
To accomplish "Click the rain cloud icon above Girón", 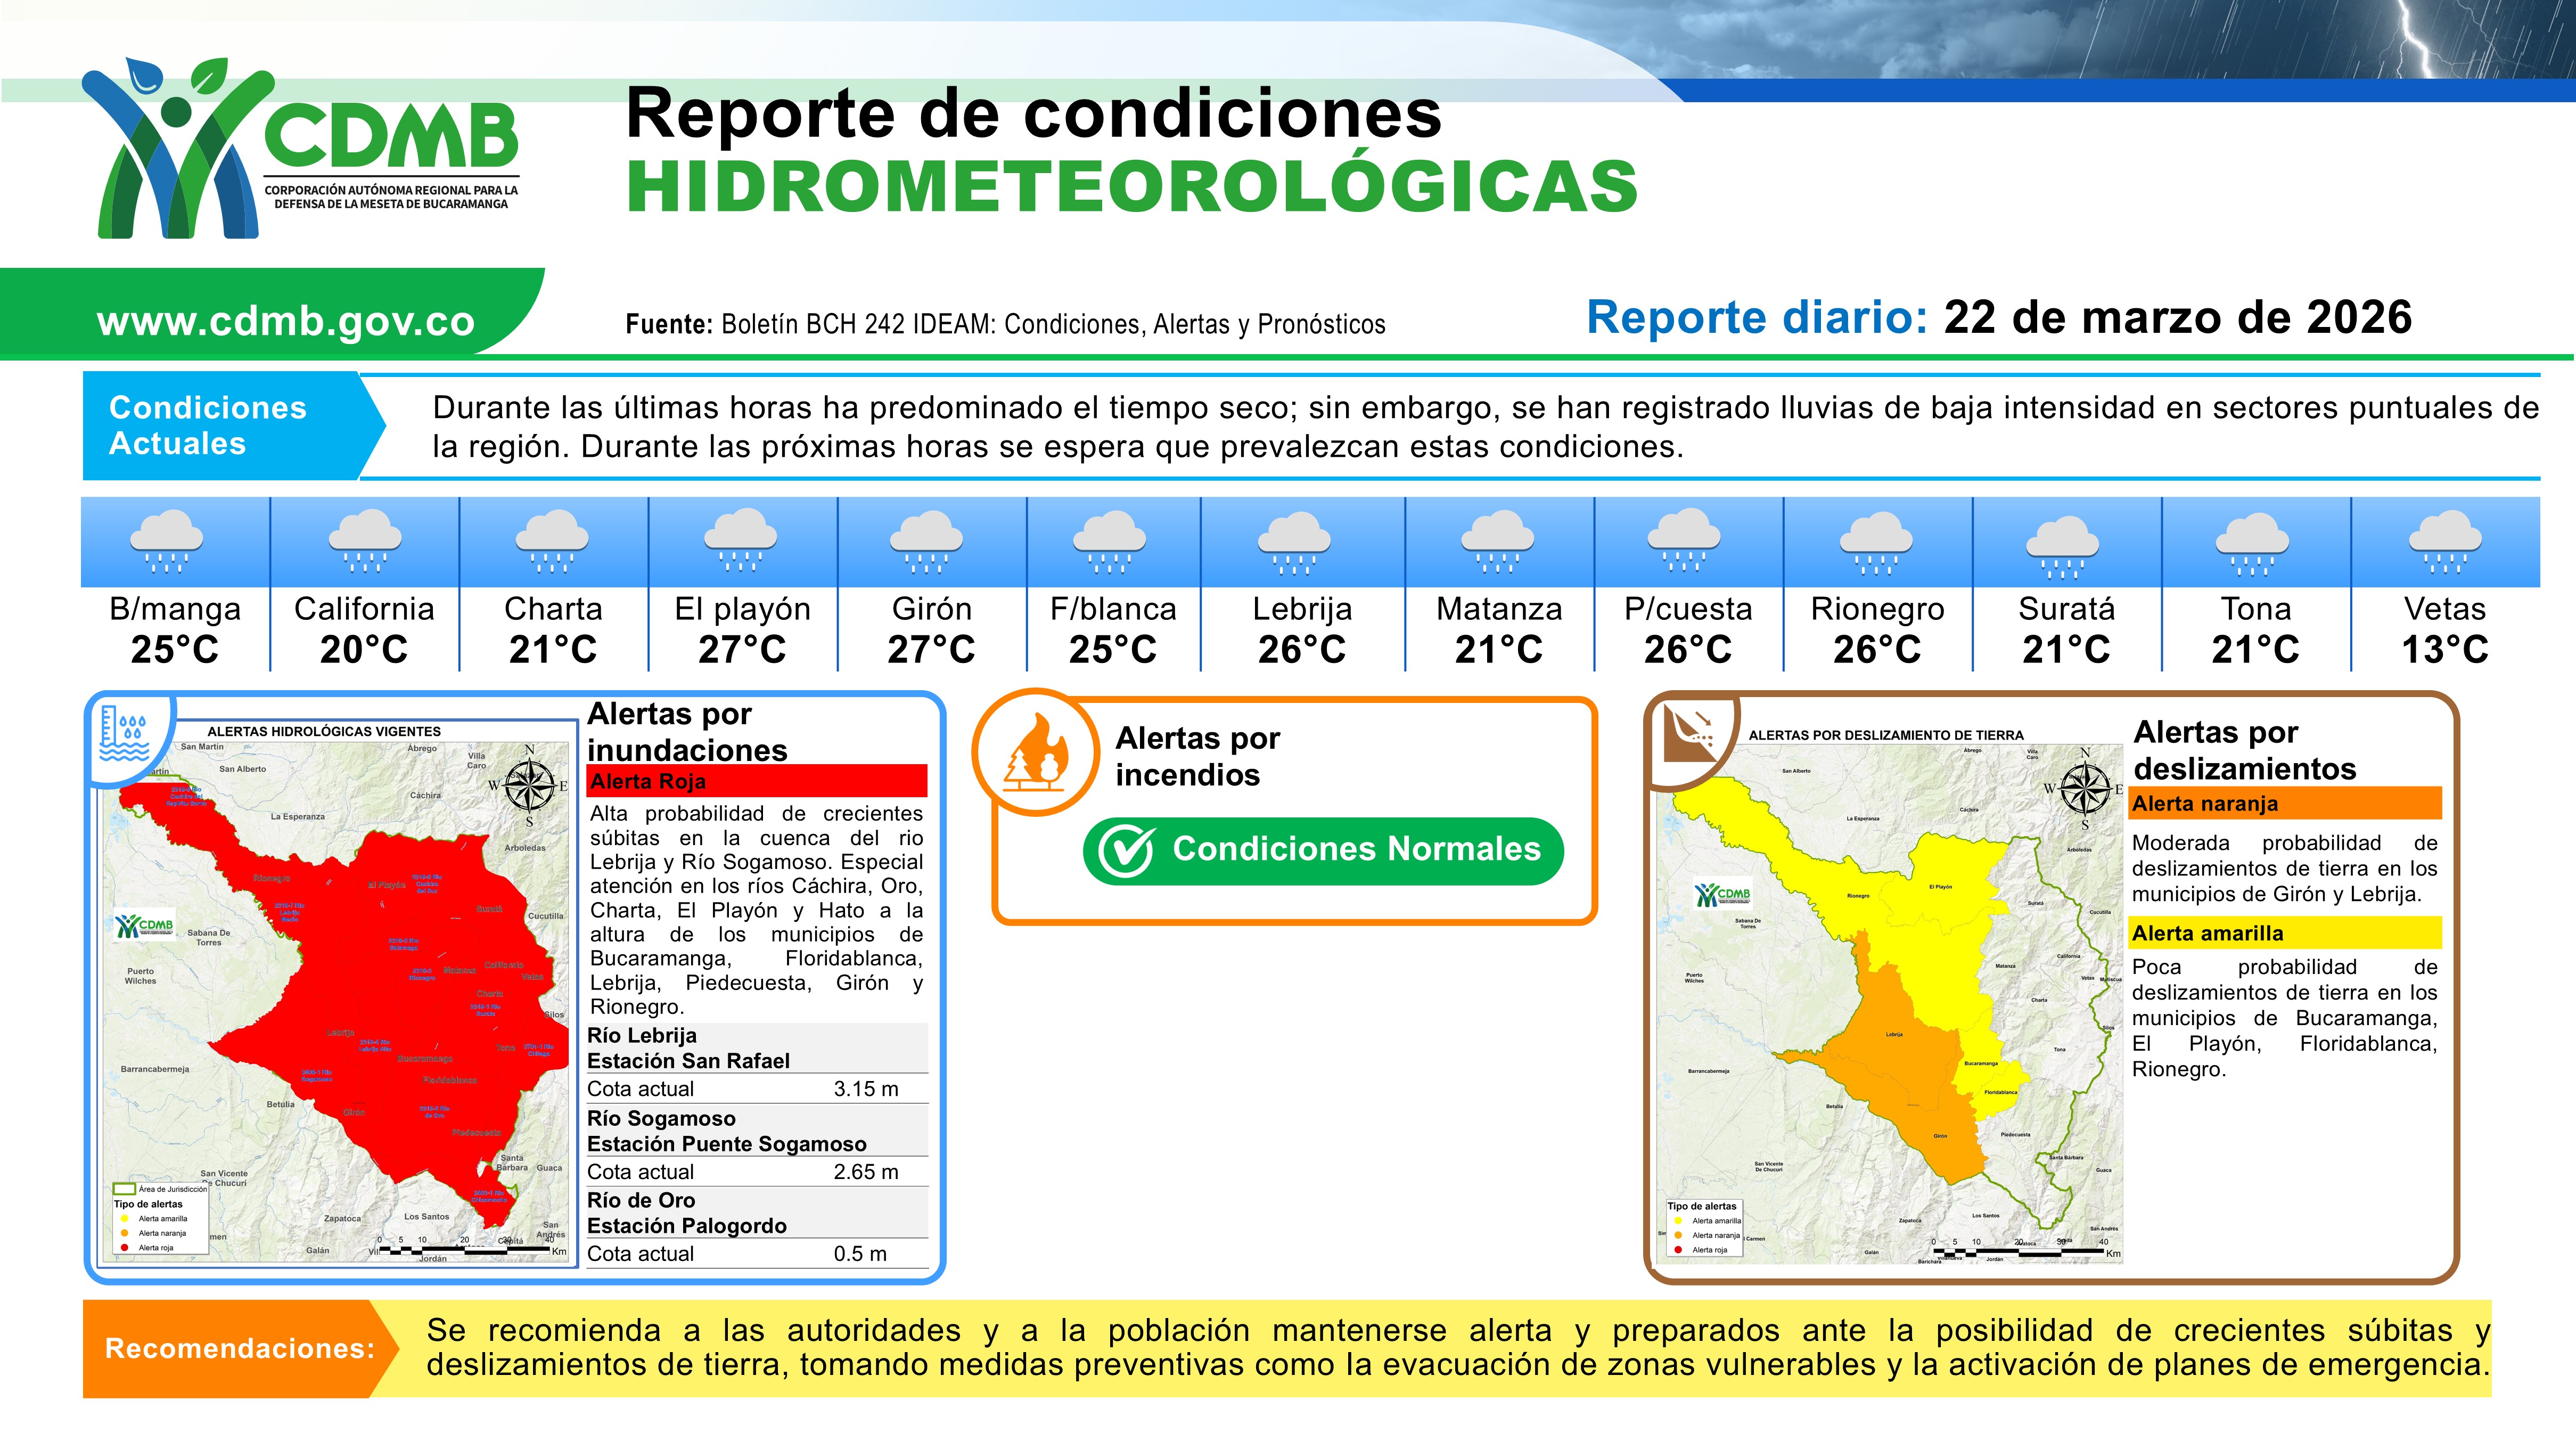I will pyautogui.click(x=926, y=541).
